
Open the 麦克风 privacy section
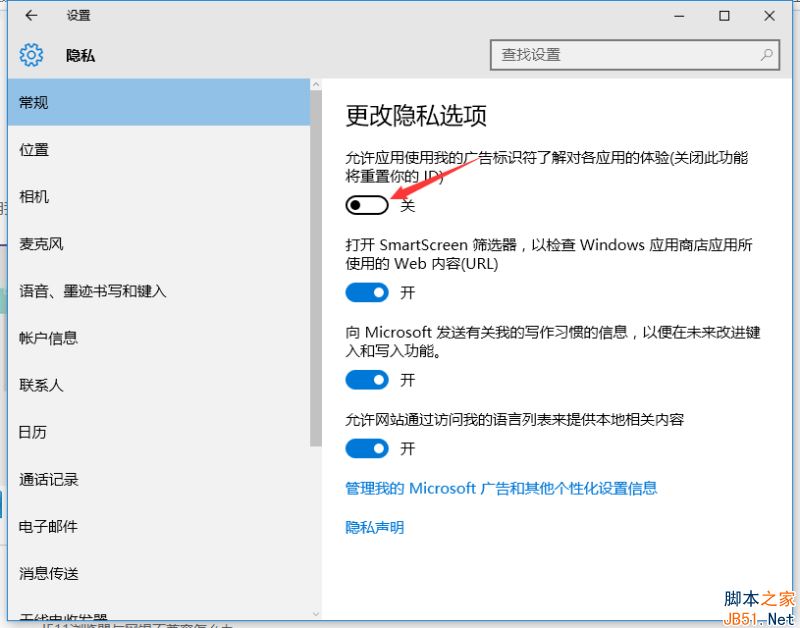coord(159,244)
